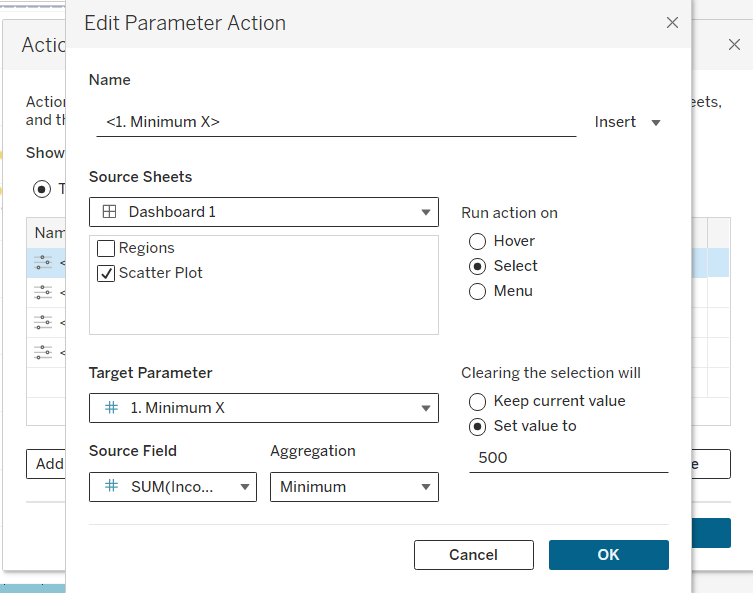Uncheck the Scatter Plot sheet checkbox
753x593 pixels.
click(106, 273)
